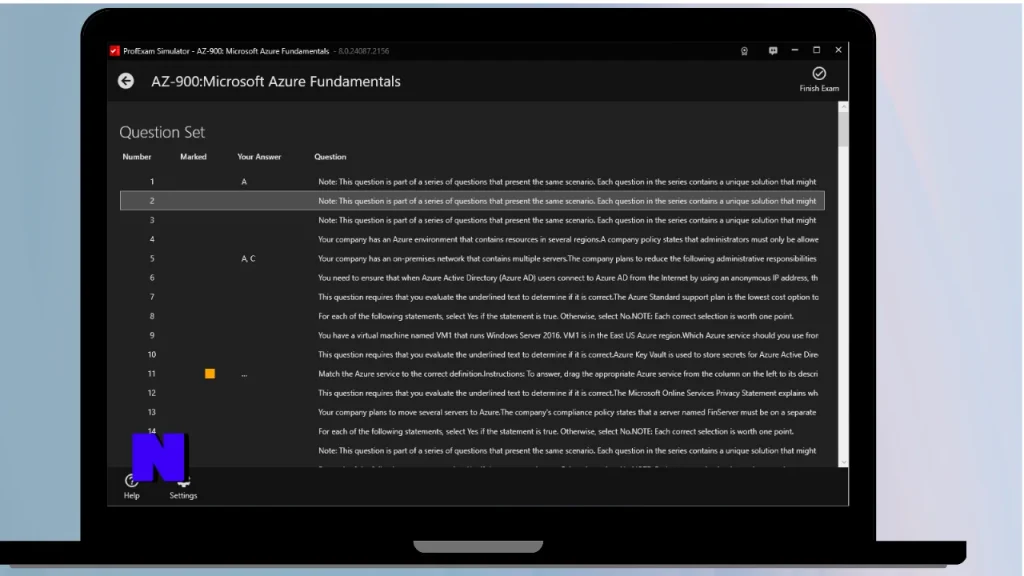
Task: Open question 13 about FinServer
Action: click(472, 412)
